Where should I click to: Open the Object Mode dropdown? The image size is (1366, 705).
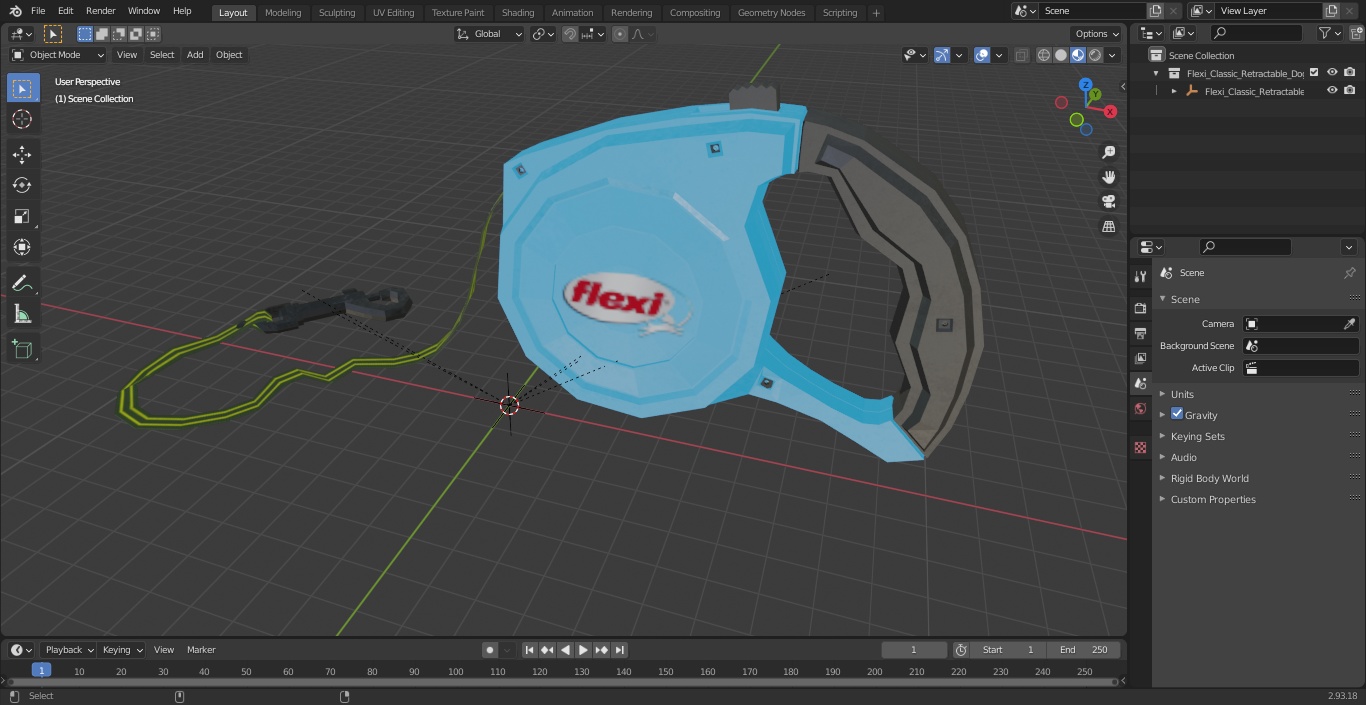click(58, 55)
